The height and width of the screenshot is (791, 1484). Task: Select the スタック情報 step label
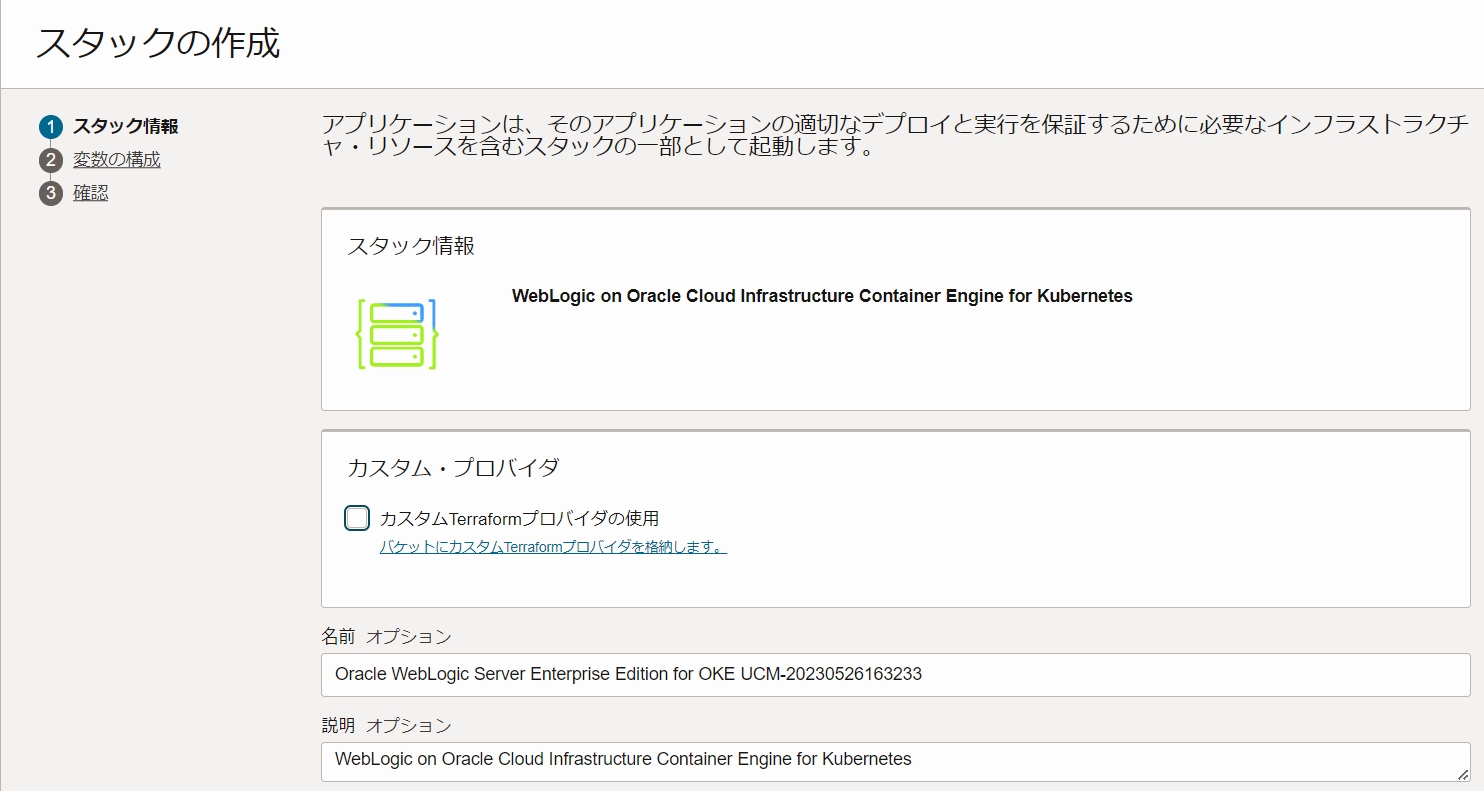tap(126, 127)
